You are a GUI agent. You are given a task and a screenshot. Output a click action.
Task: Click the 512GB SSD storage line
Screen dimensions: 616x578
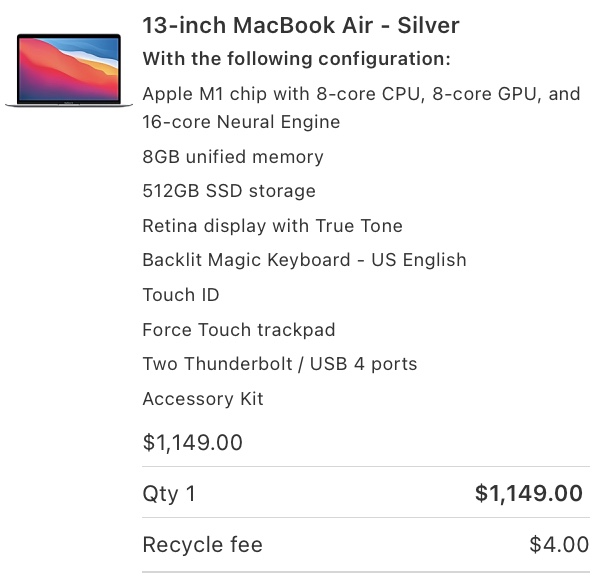pos(229,191)
